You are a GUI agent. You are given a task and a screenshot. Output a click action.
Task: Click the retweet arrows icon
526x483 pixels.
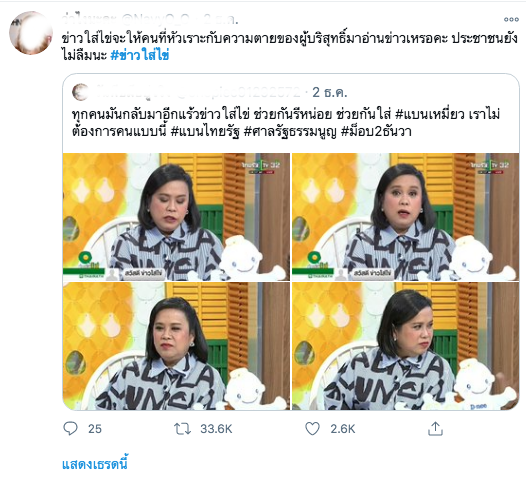[x=182, y=429]
